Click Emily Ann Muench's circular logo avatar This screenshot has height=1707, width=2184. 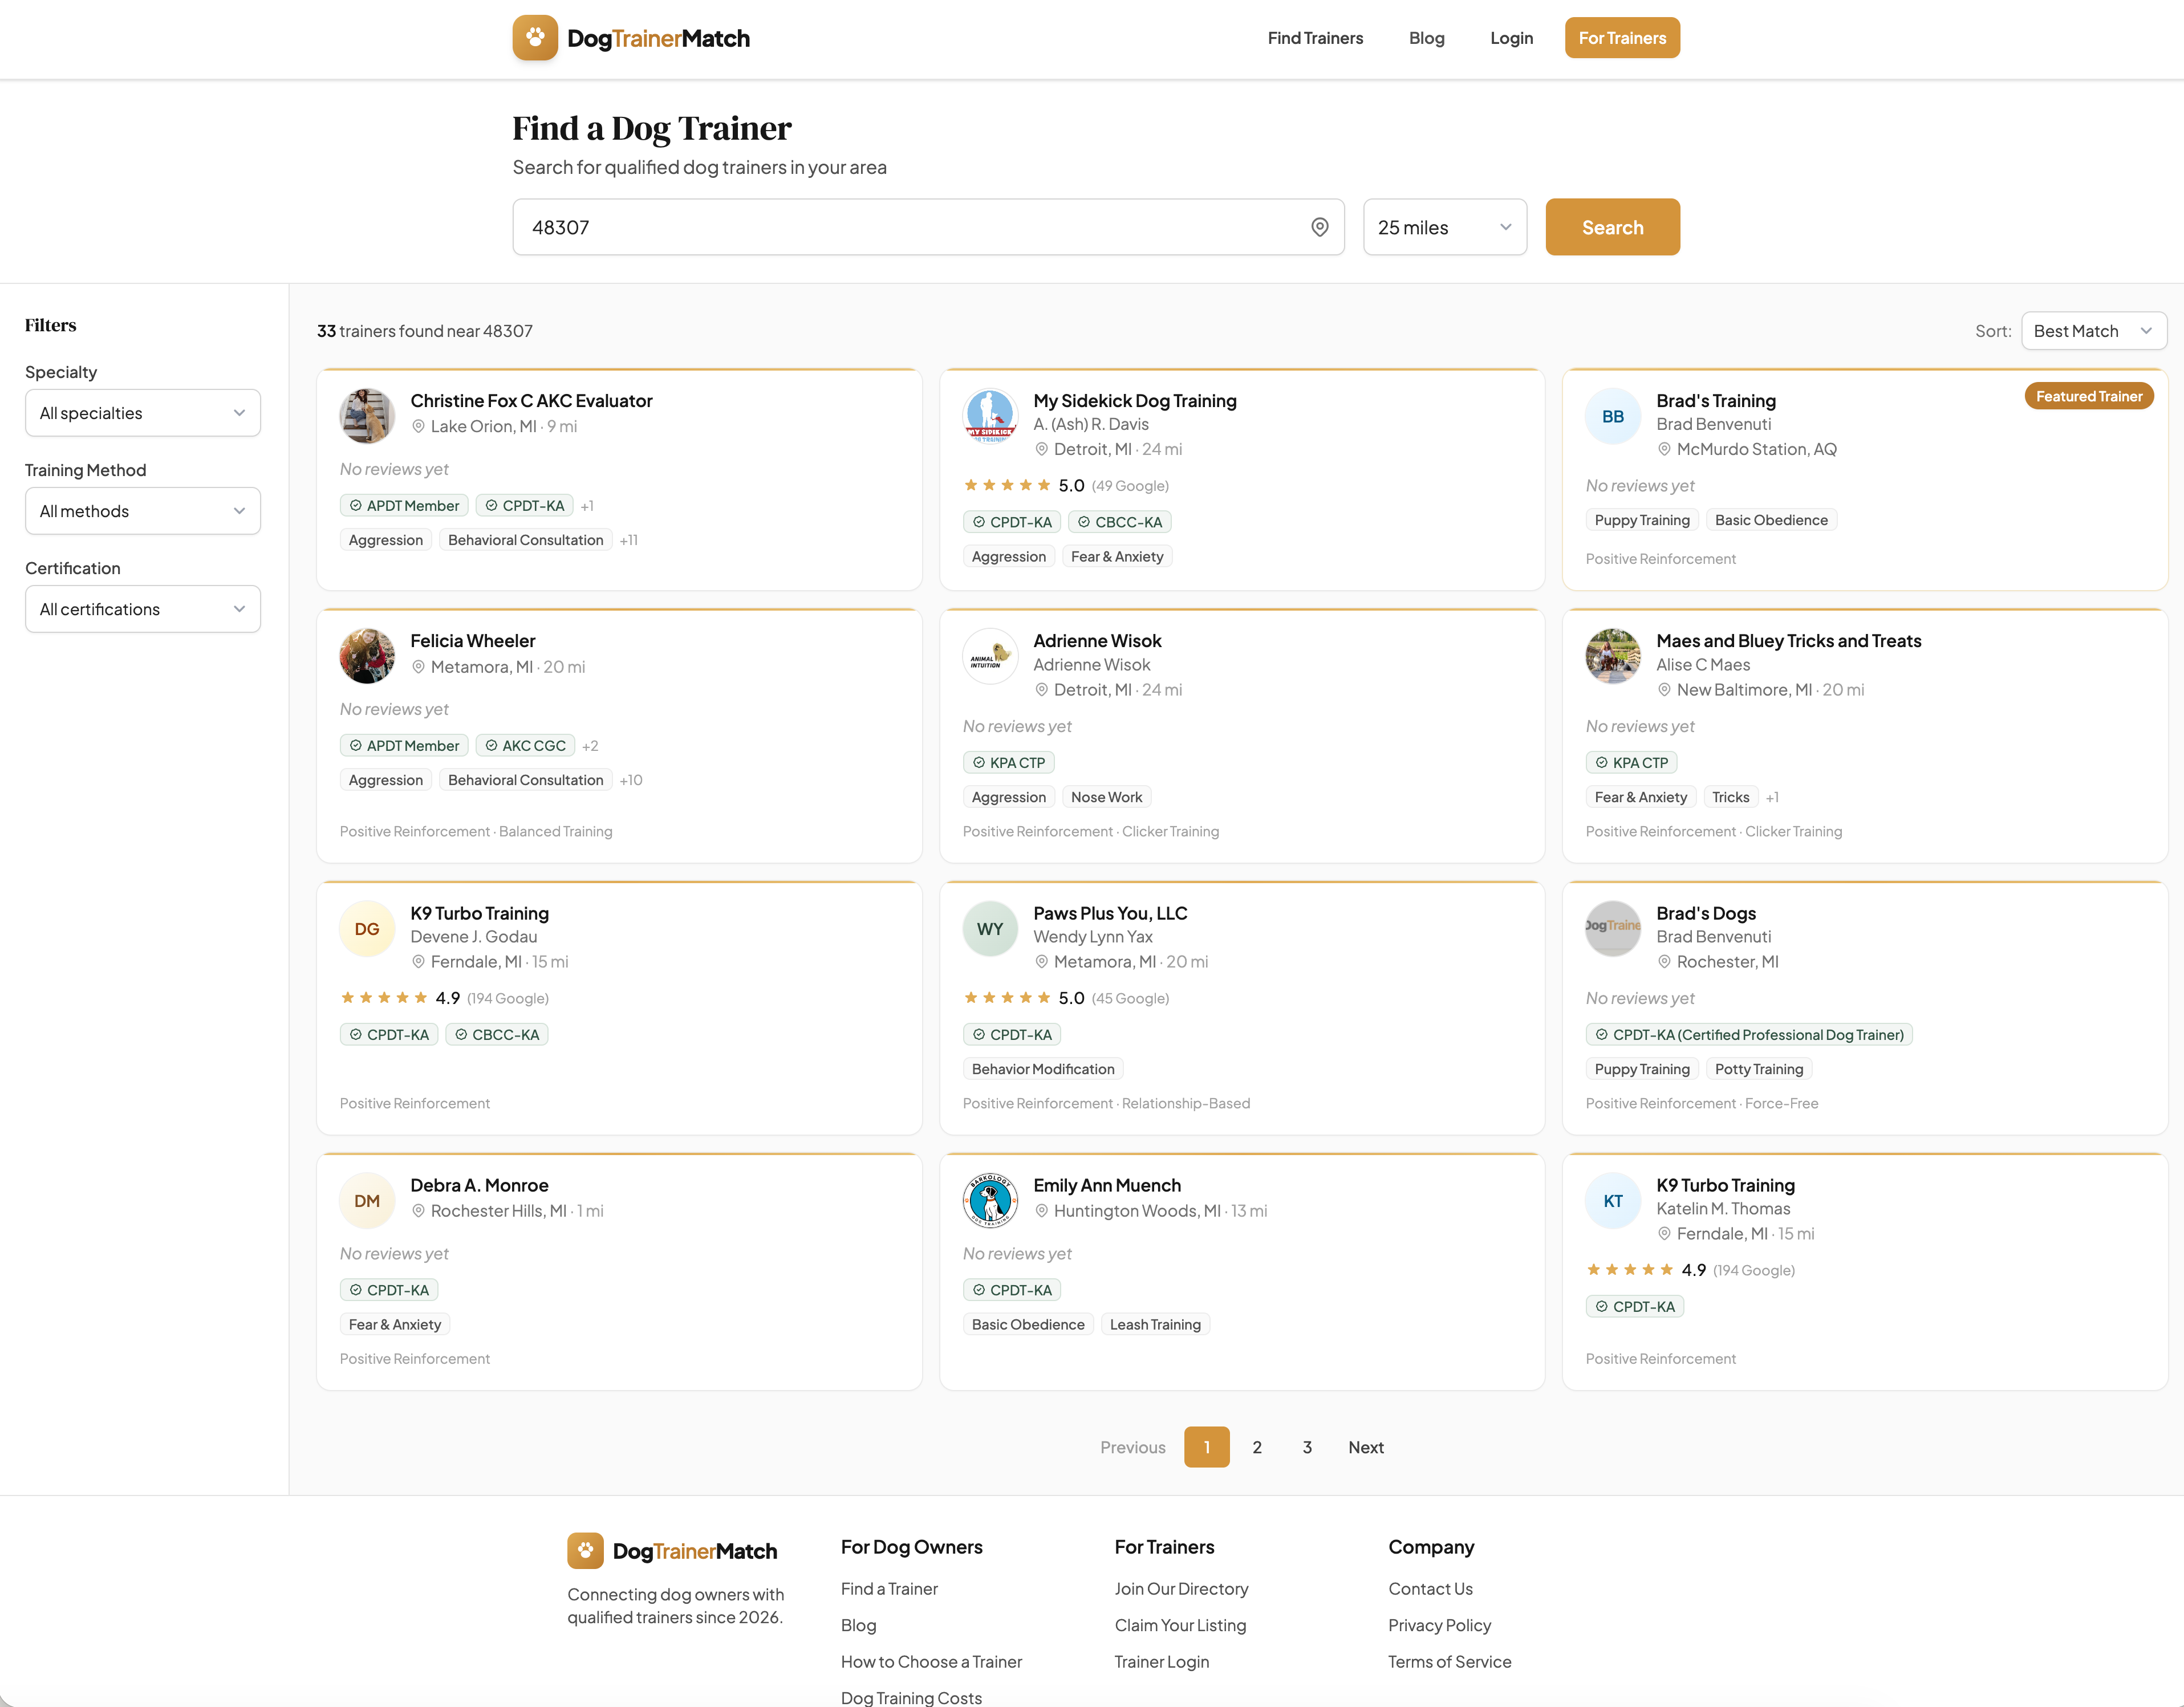pos(990,1200)
